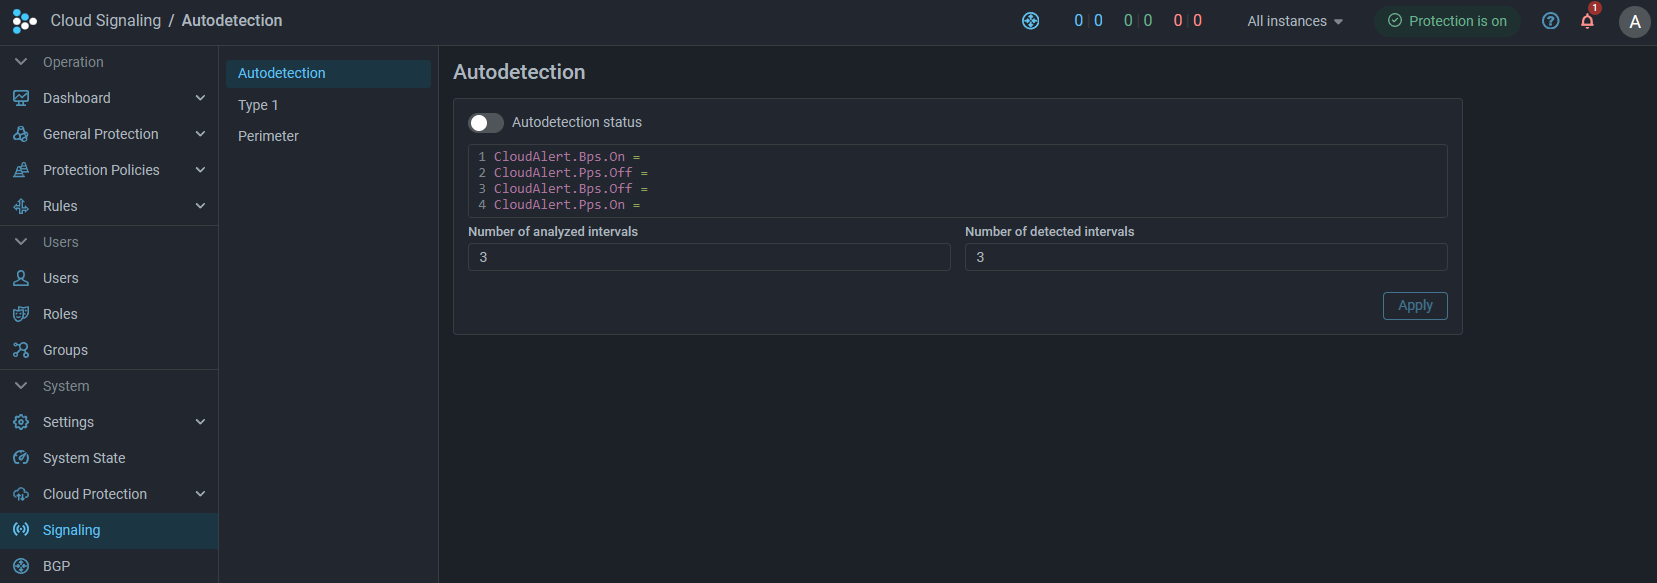1657x583 pixels.
Task: Expand the Dashboard menu chevron
Action: click(x=200, y=98)
